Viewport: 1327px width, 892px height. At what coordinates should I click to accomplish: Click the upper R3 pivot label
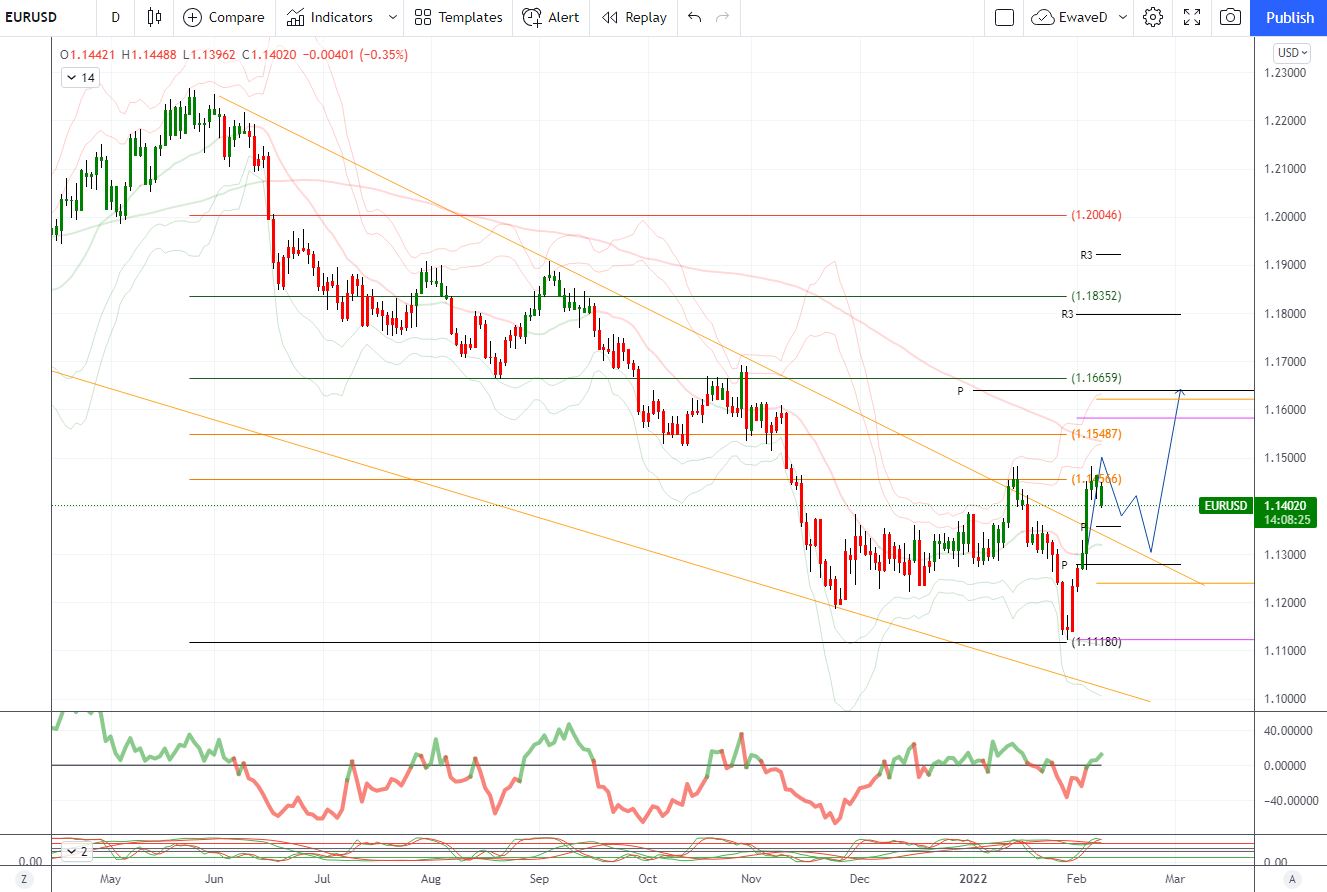pyautogui.click(x=1086, y=255)
